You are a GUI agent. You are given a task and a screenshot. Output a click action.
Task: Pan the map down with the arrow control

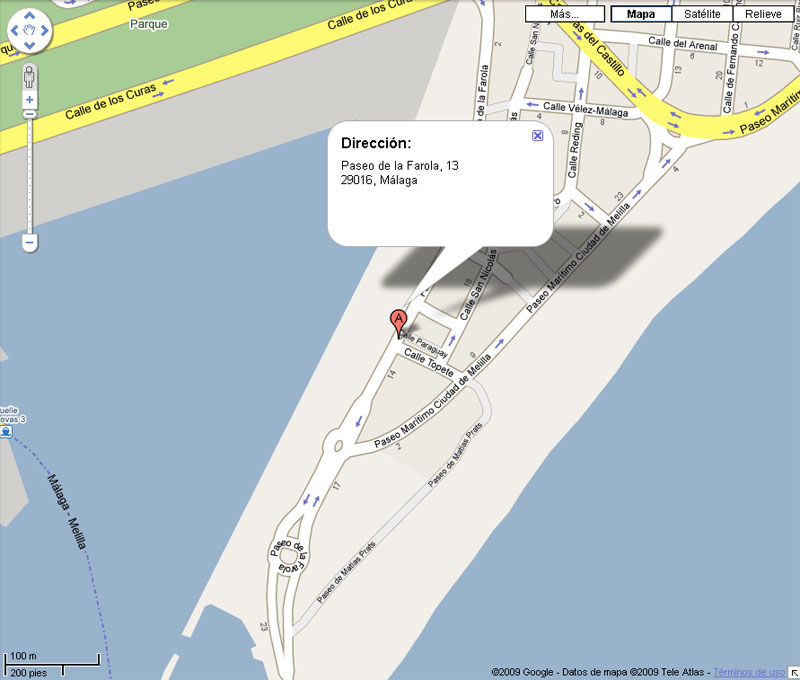[30, 45]
